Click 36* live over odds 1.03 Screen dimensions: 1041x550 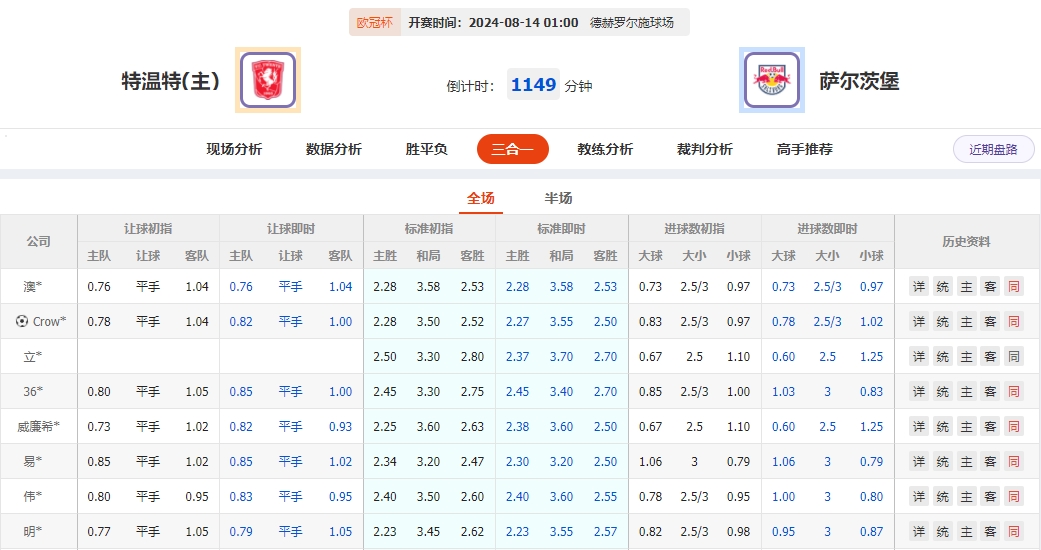(x=783, y=392)
